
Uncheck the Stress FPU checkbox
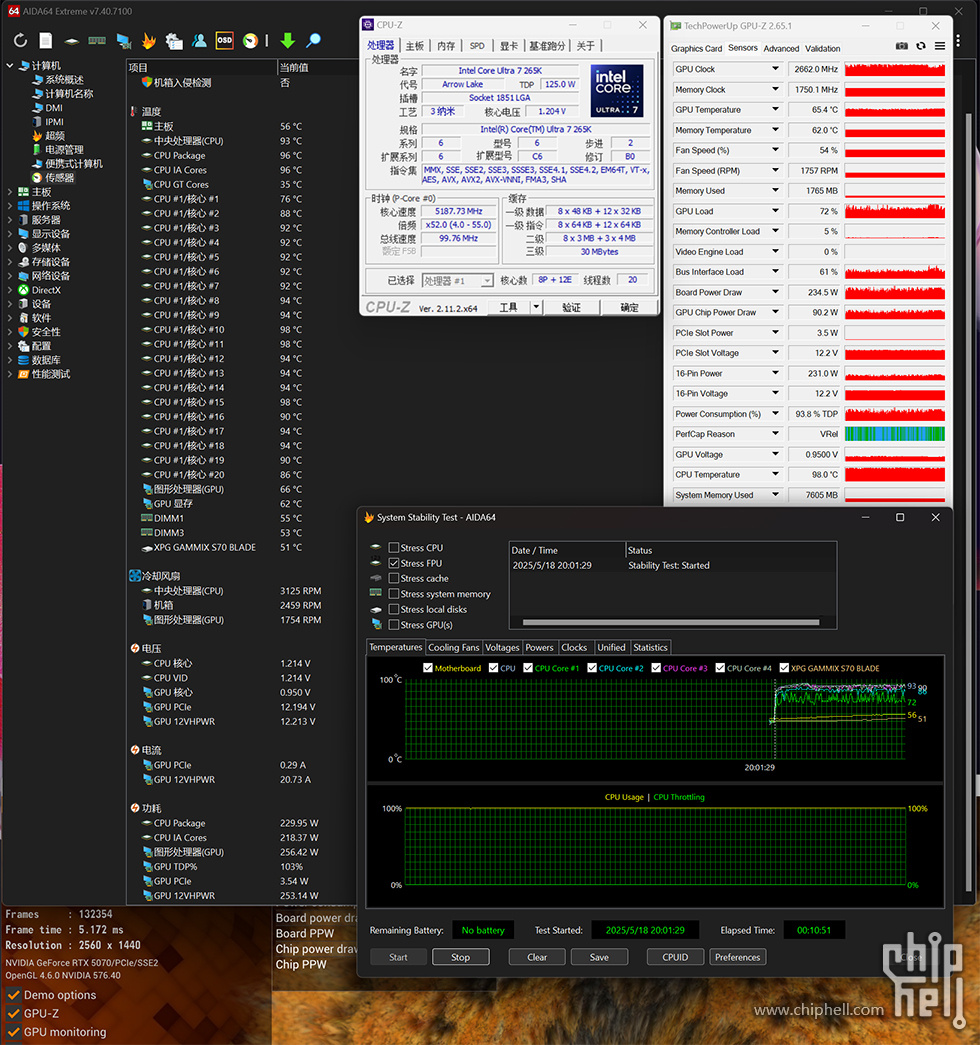click(x=394, y=563)
